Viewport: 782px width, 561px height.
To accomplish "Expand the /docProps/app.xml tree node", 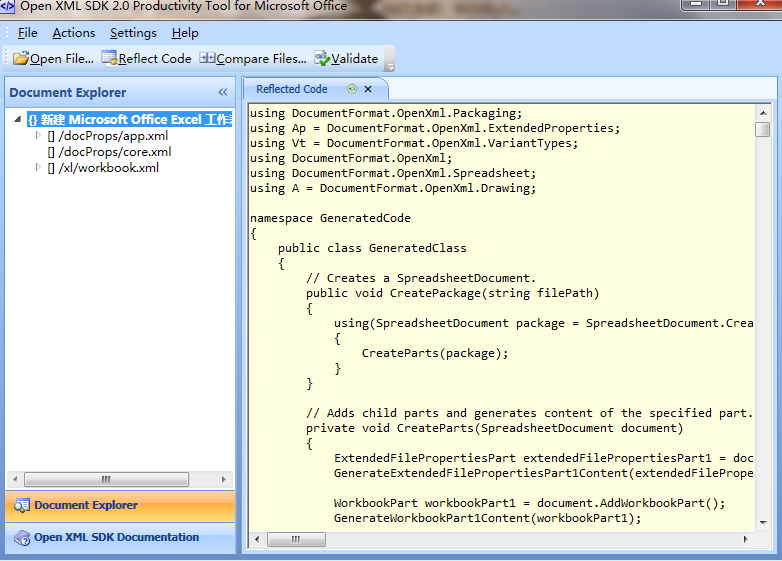I will [38, 136].
